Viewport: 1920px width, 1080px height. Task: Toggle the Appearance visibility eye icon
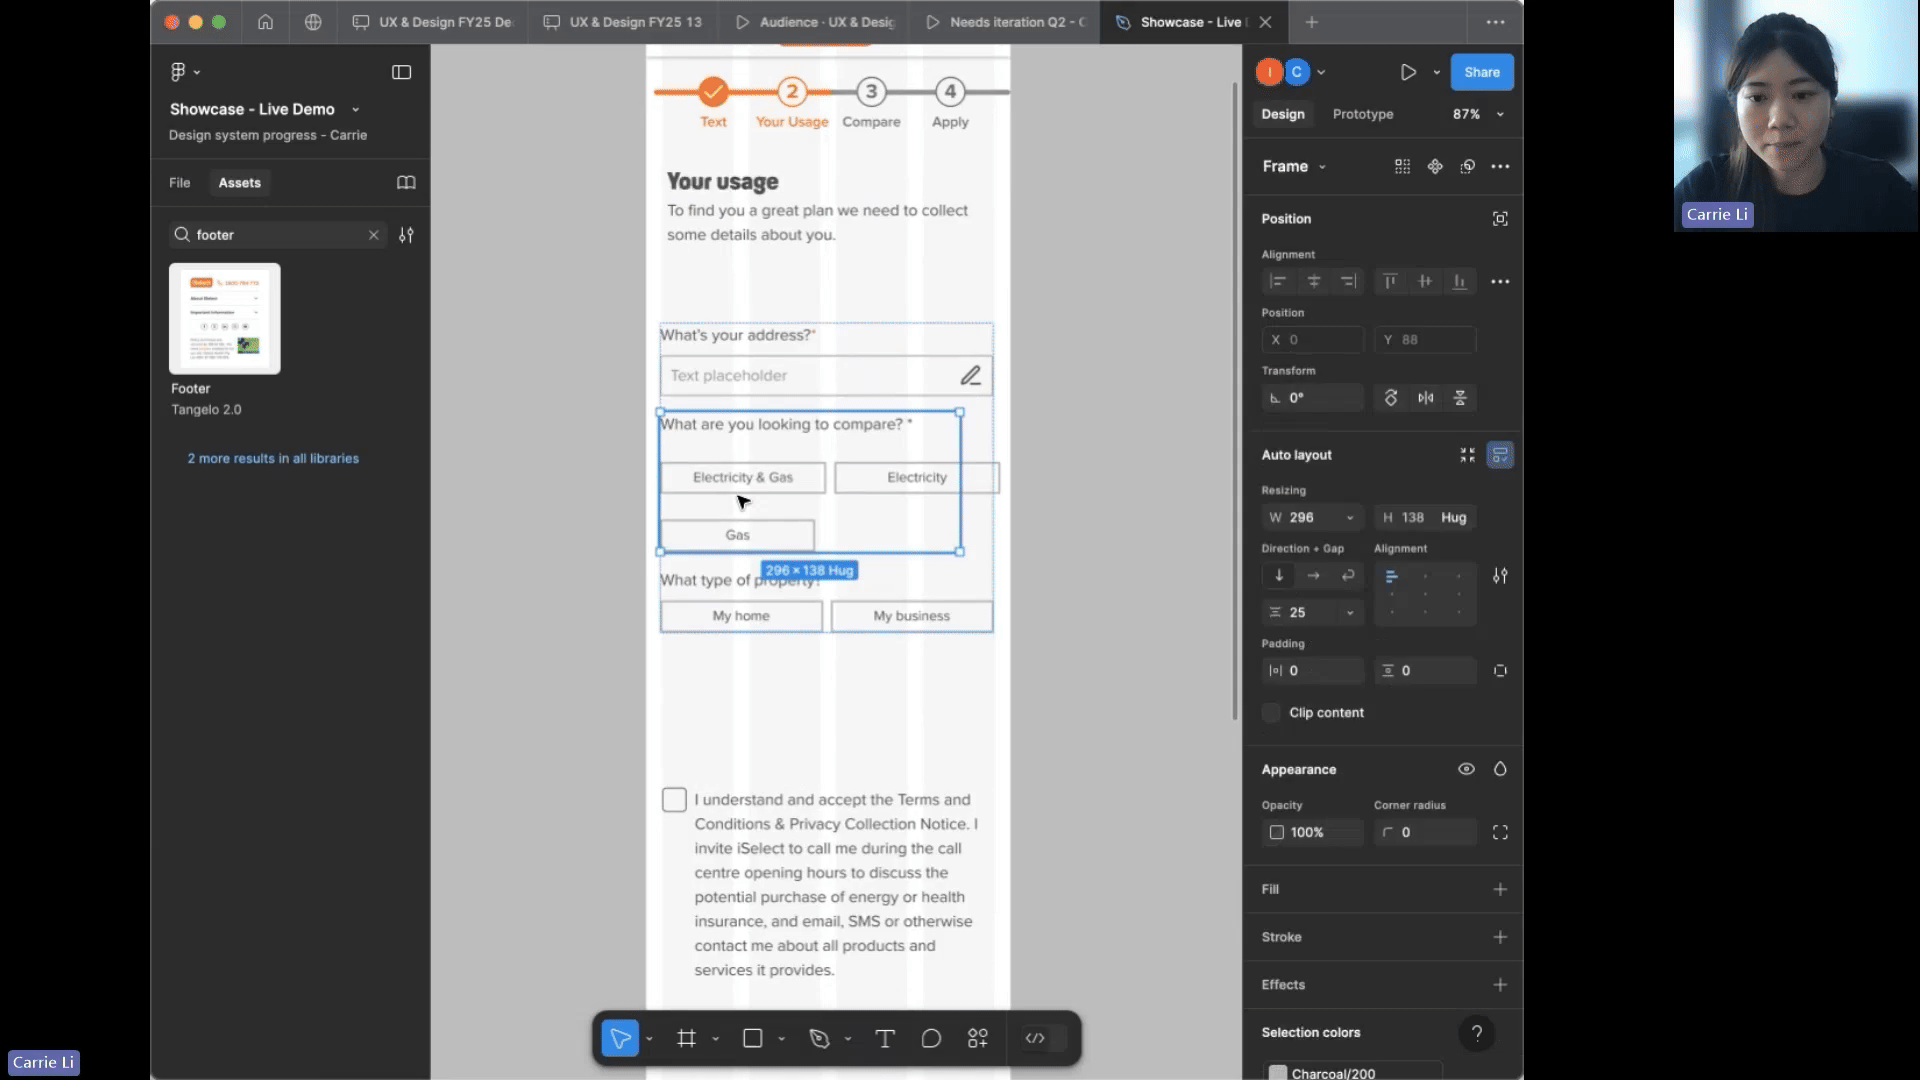[1466, 769]
